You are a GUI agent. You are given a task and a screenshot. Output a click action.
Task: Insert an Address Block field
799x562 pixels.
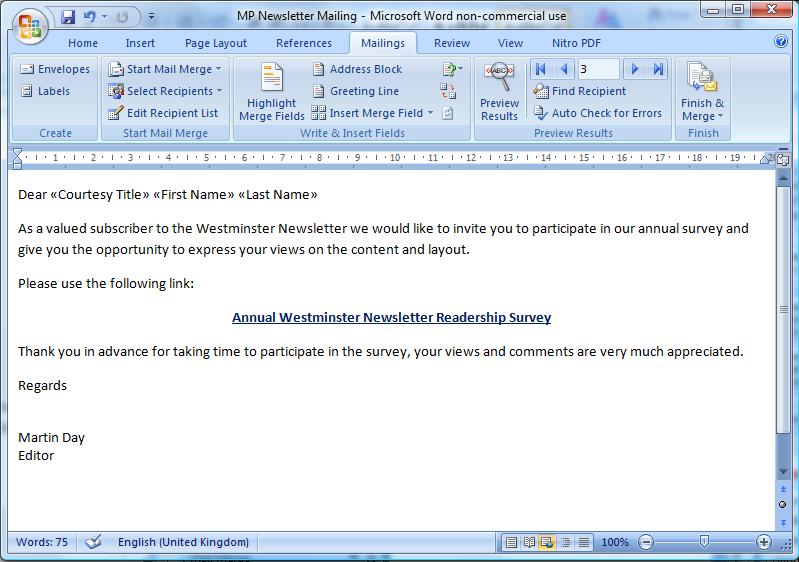[357, 69]
